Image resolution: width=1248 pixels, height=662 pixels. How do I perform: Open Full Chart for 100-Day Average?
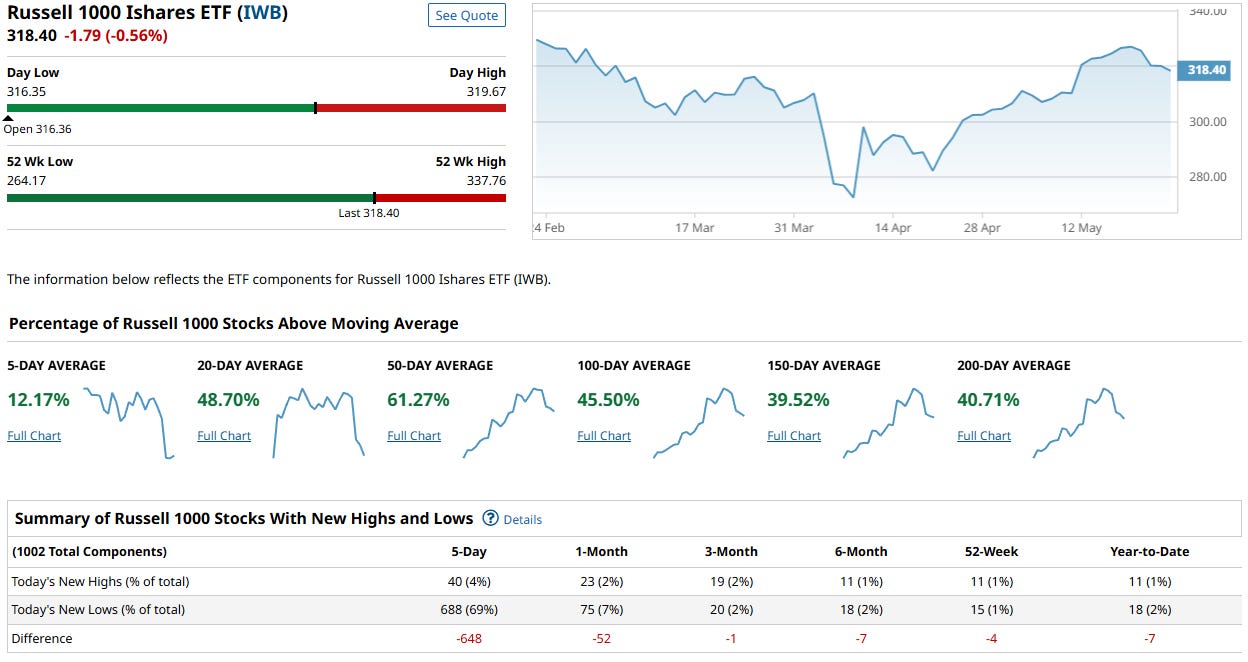click(x=604, y=436)
